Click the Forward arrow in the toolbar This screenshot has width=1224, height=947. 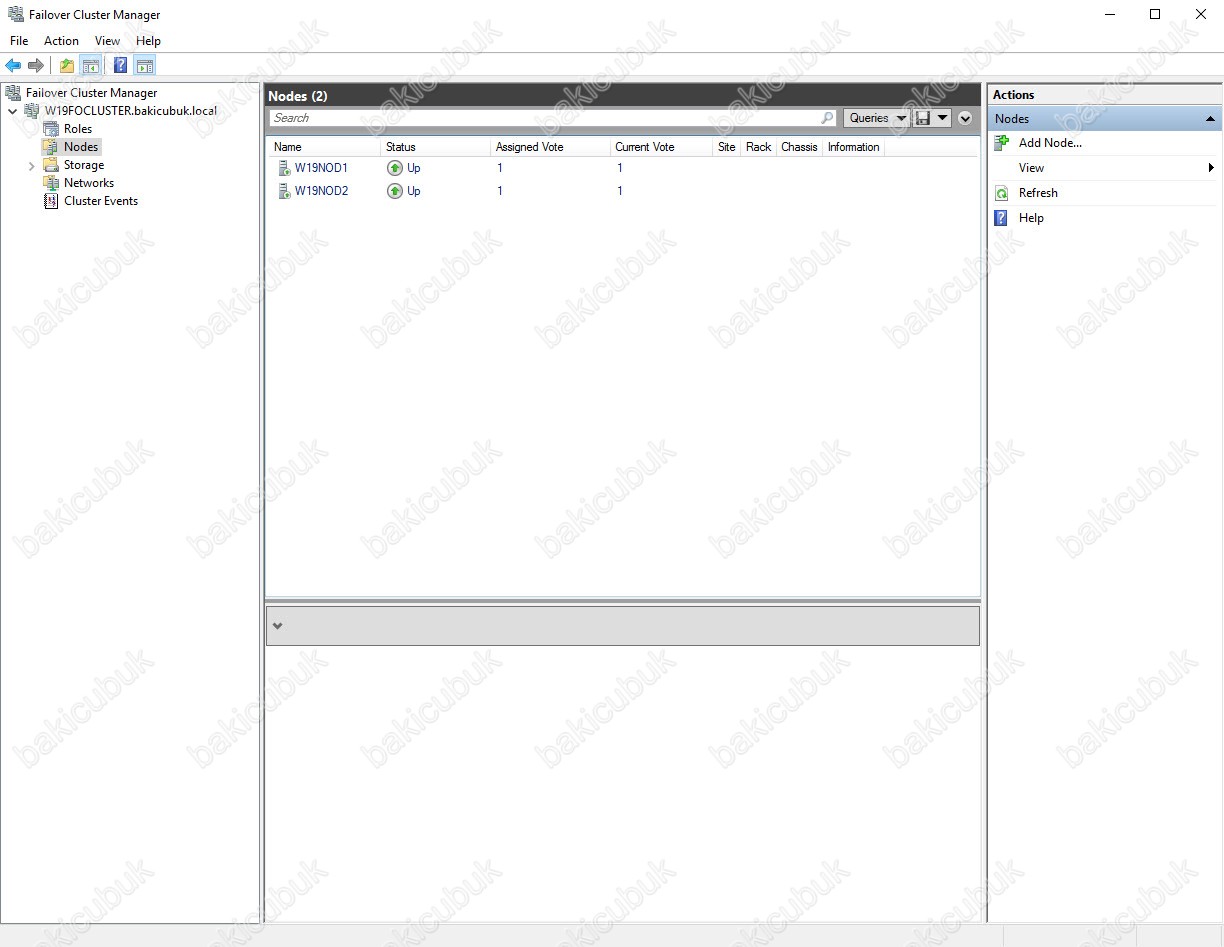point(36,66)
